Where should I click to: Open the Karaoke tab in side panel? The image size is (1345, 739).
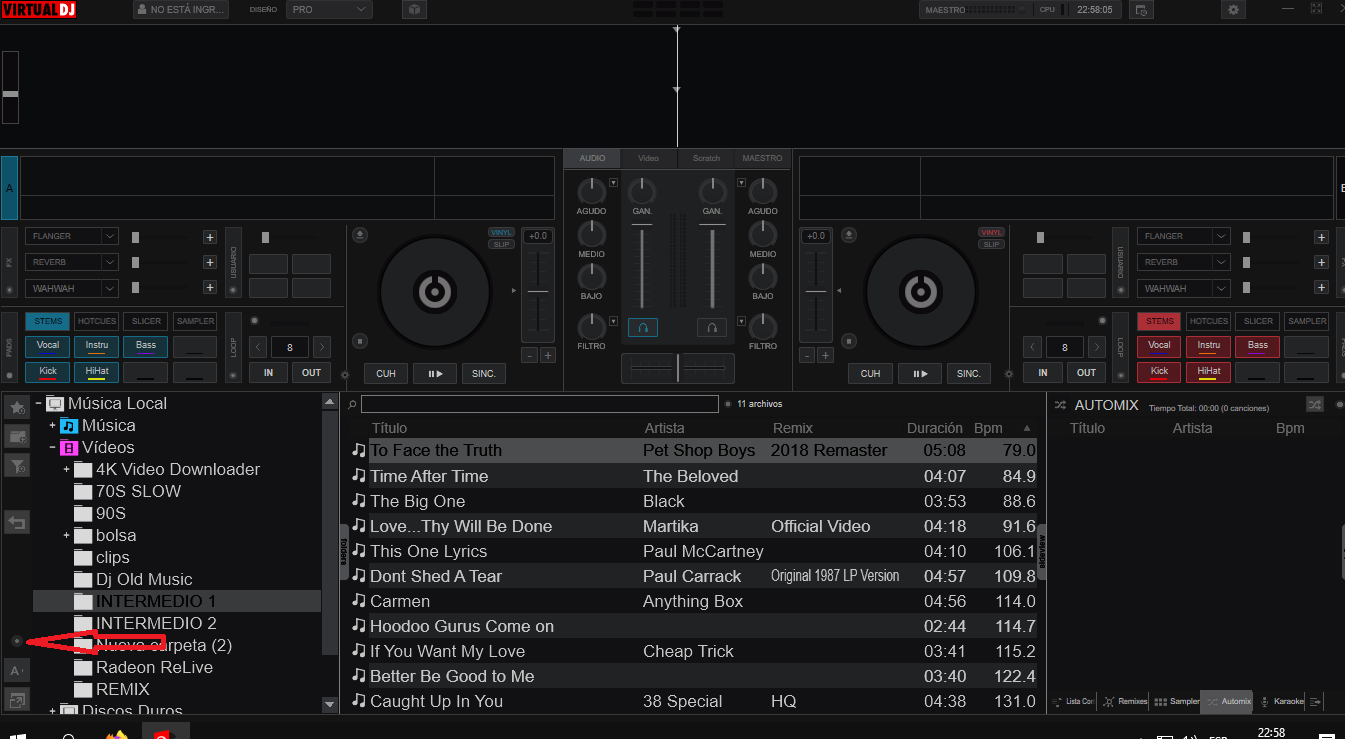pos(1281,701)
